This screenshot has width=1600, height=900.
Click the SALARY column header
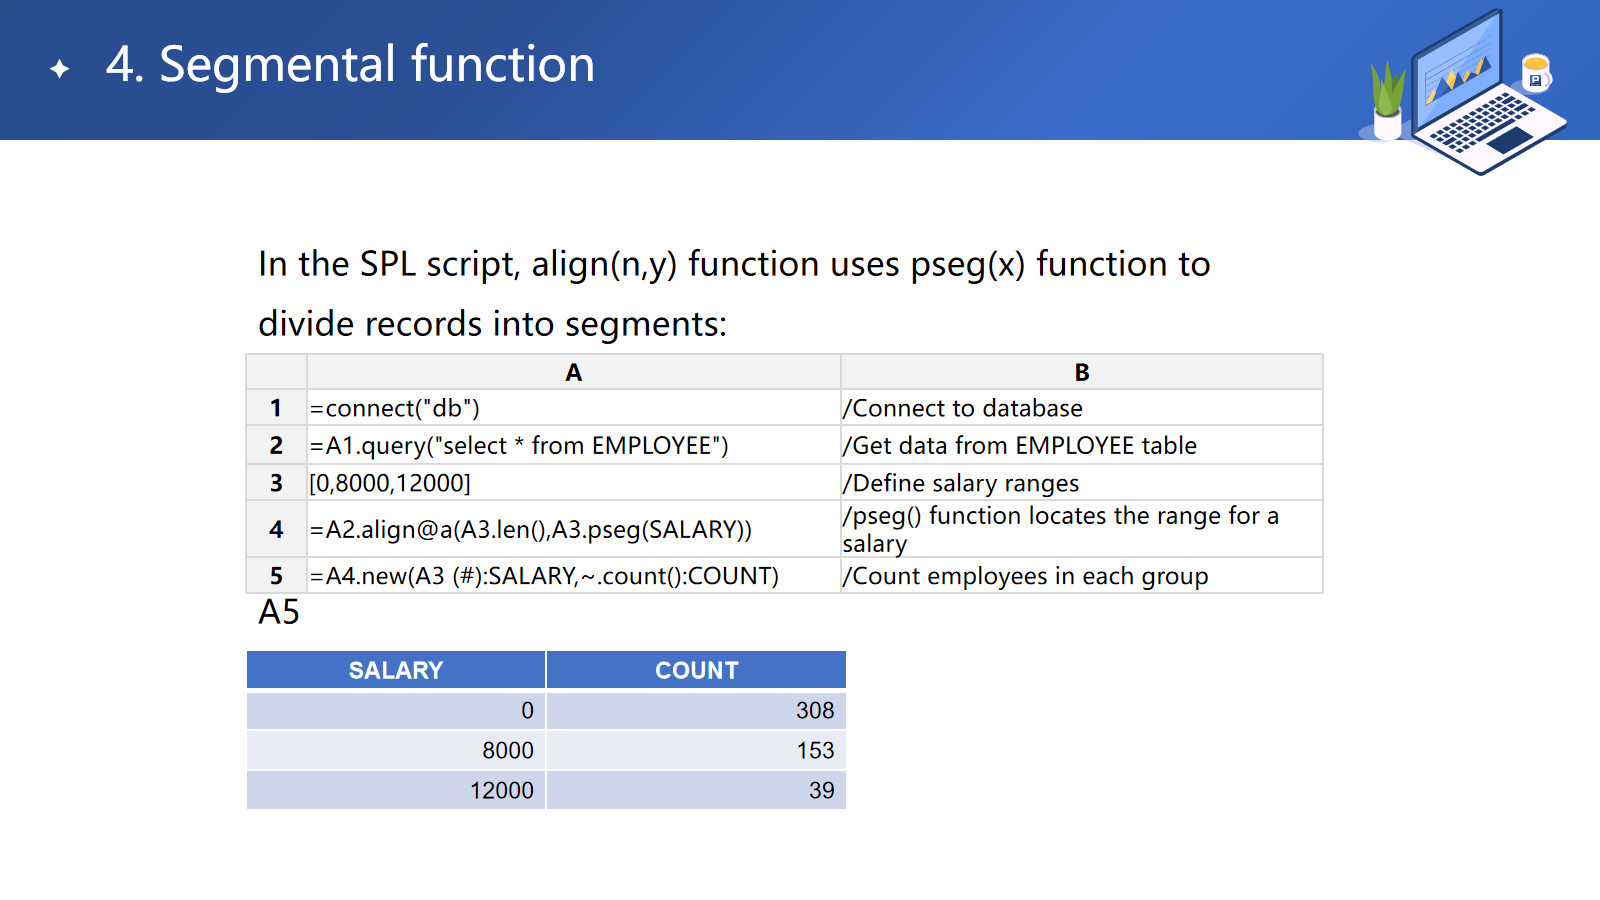(x=396, y=670)
